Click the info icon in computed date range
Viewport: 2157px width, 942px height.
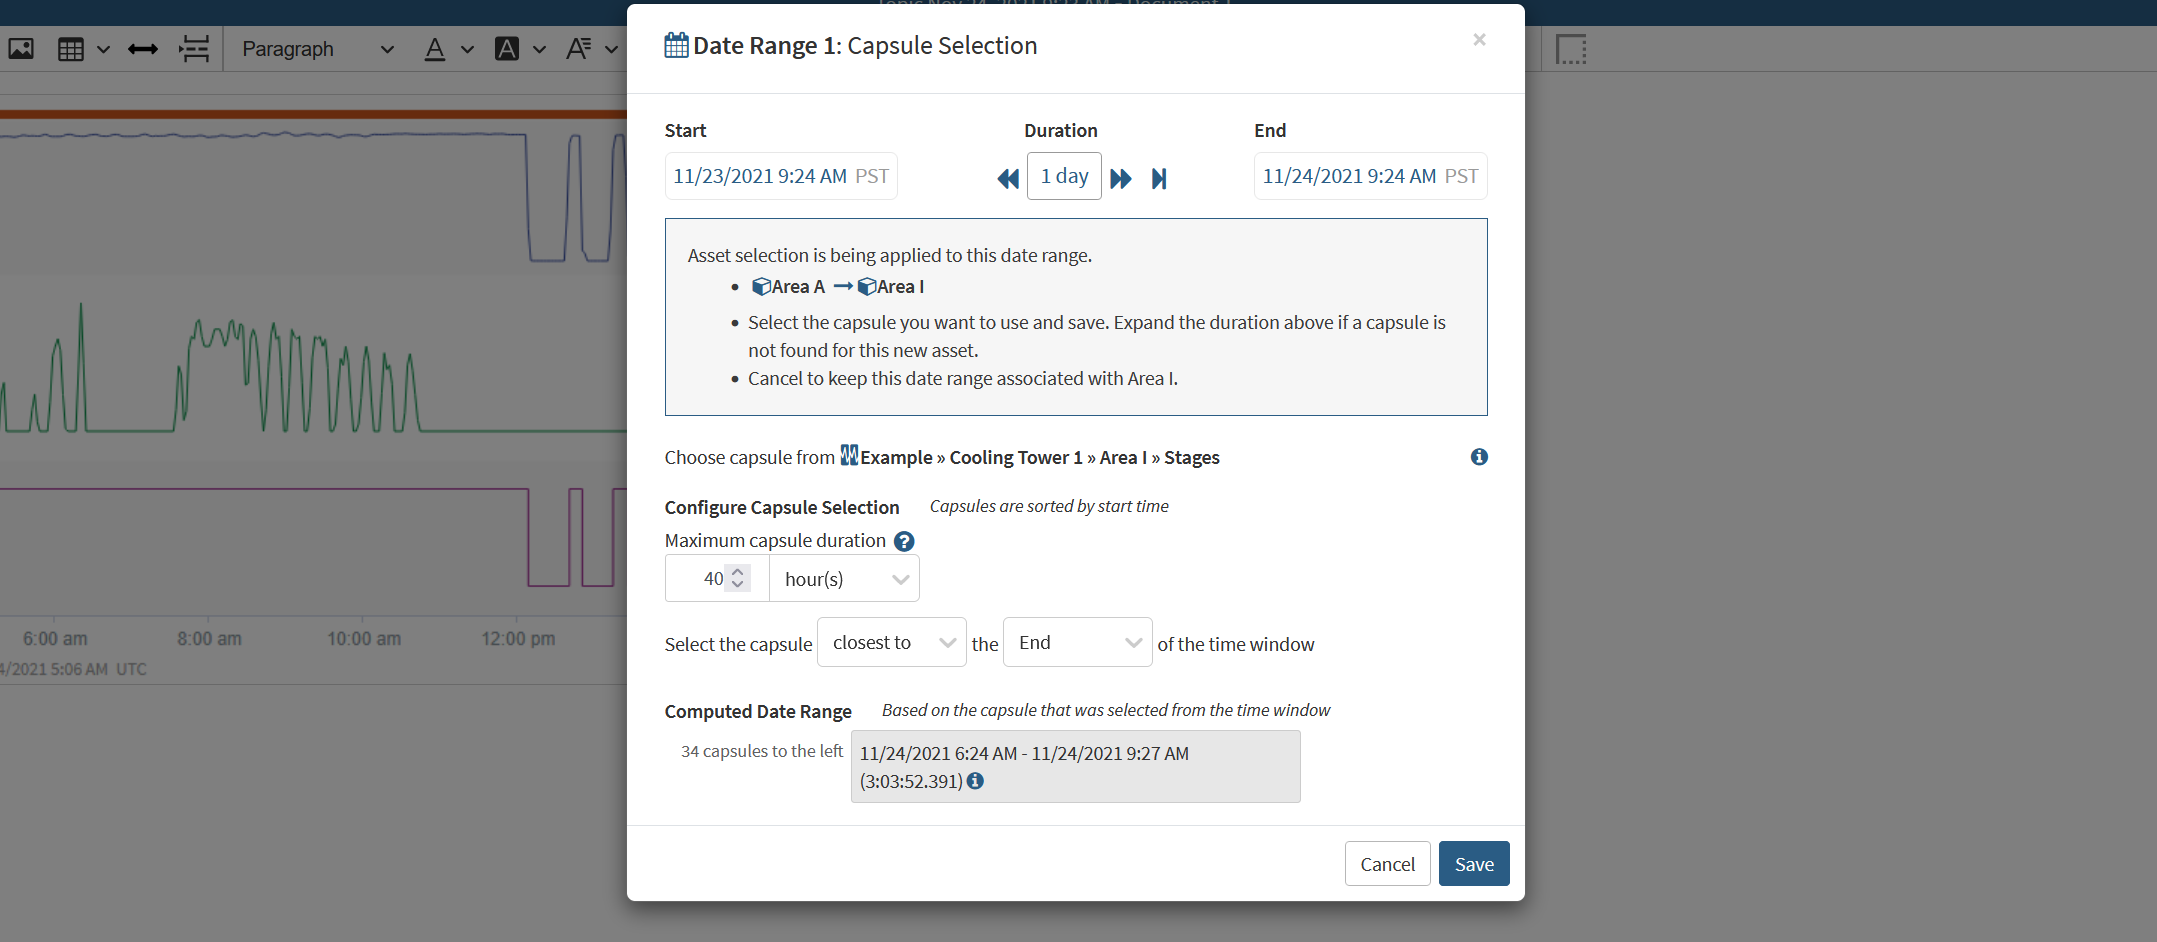[x=975, y=781]
